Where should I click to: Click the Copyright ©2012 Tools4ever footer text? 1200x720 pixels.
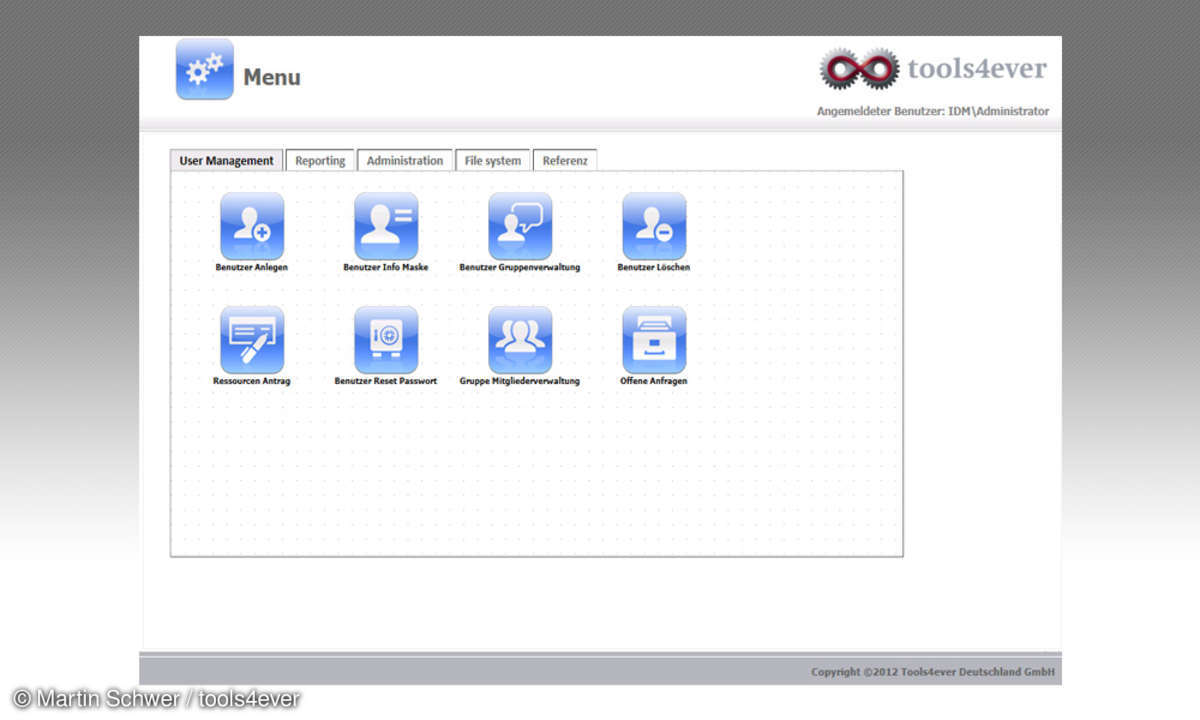point(933,672)
